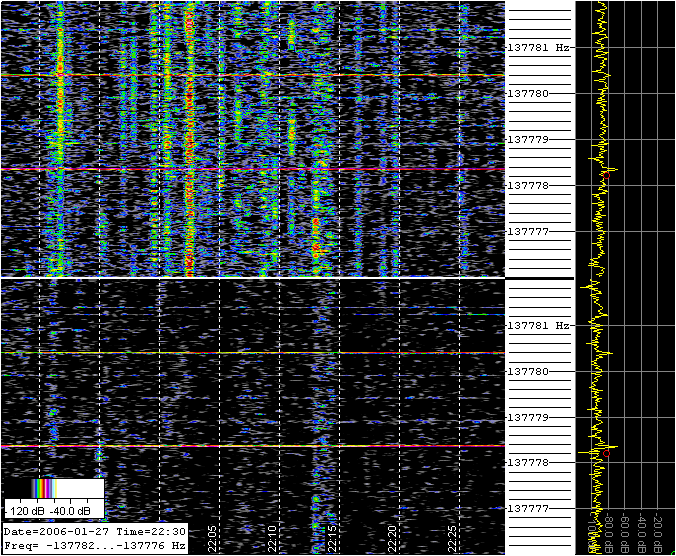Click the carrier line just above 137778 in lower waterfall
Screen dimensions: 676x556
(253, 446)
